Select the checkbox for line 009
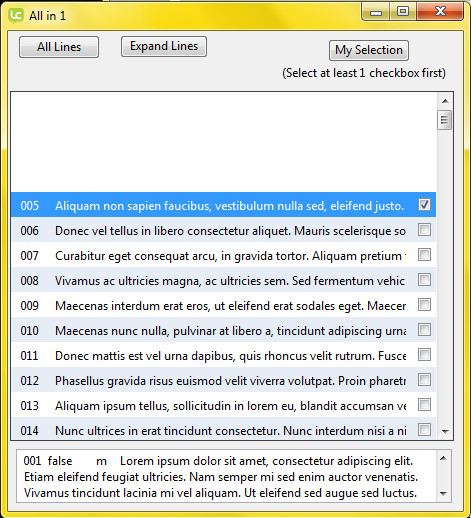The height and width of the screenshot is (518, 471). [x=424, y=305]
